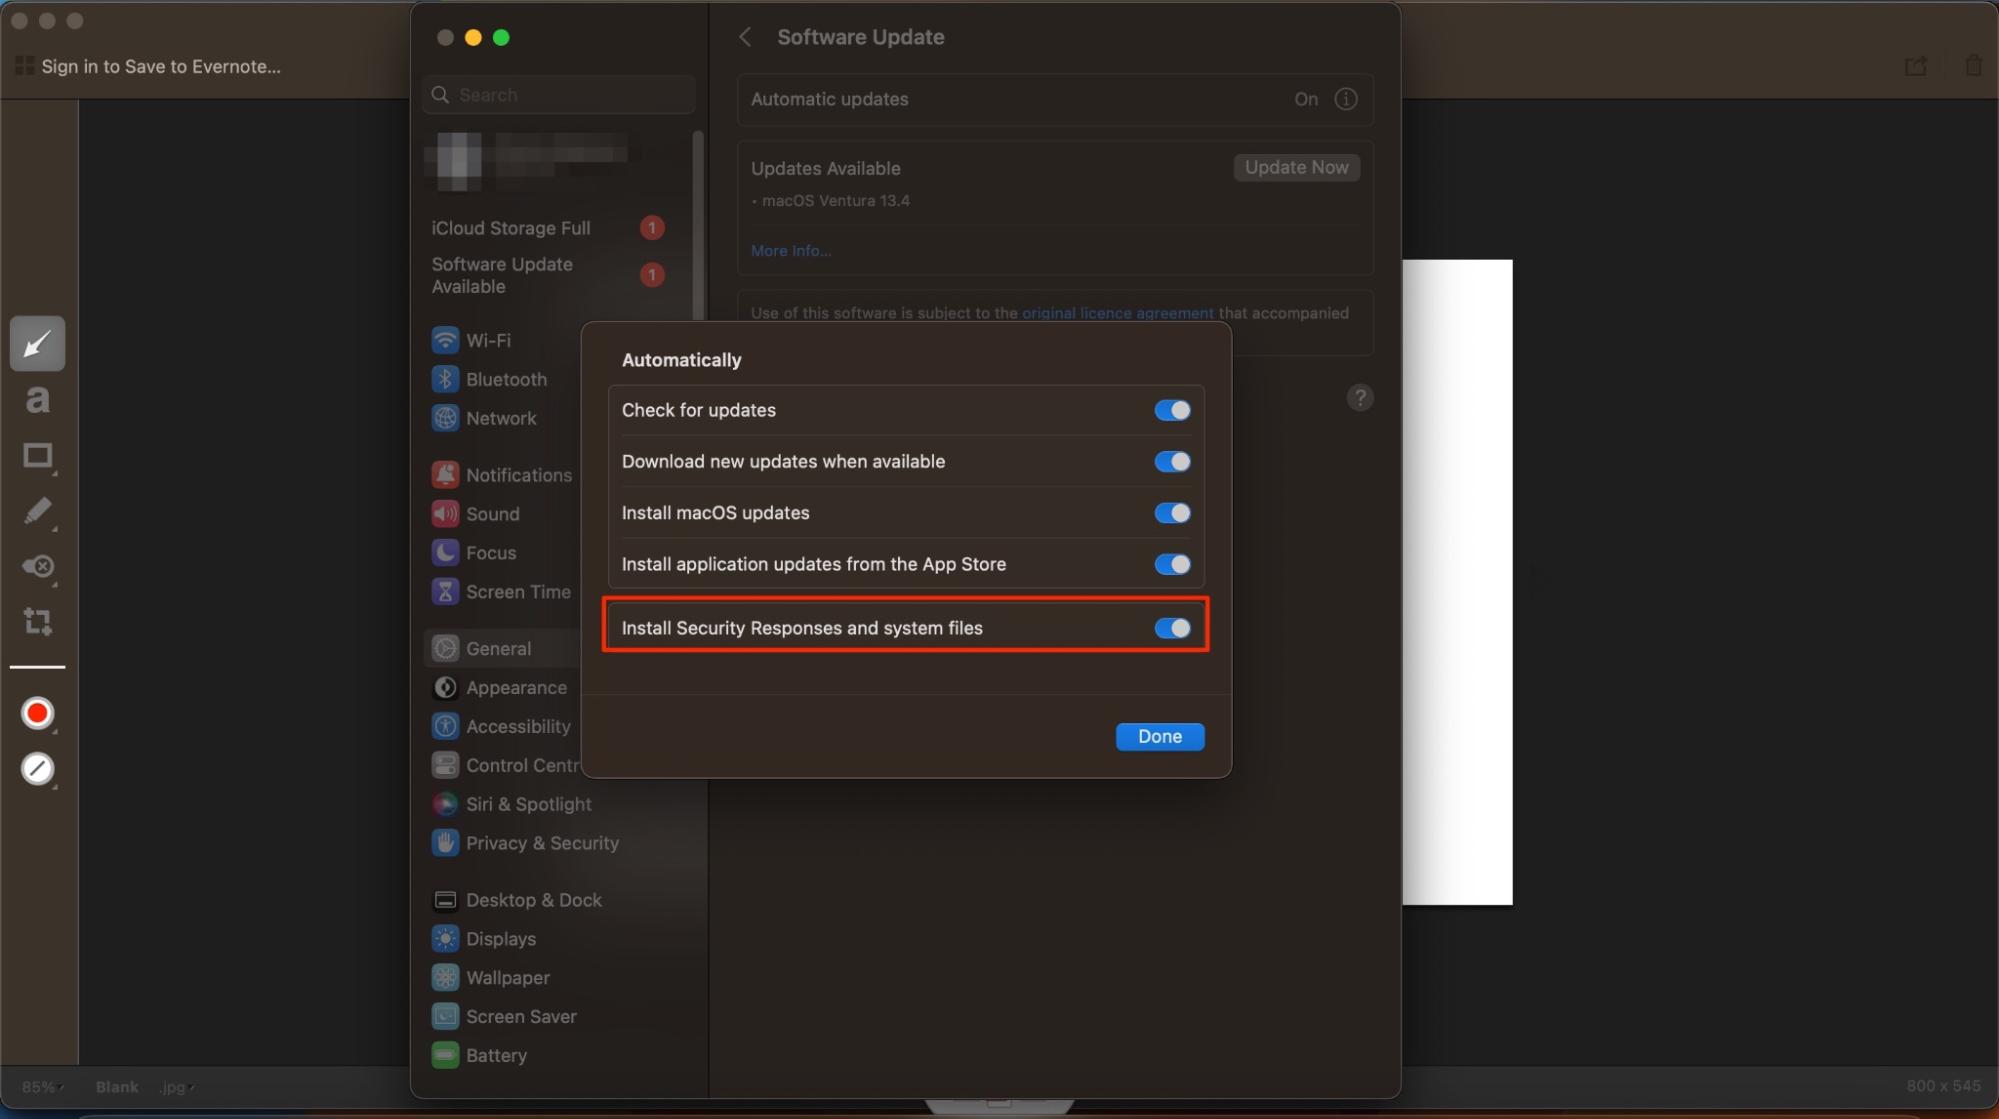
Task: Click the trash icon in Skitch toolbar
Action: coord(1973,66)
